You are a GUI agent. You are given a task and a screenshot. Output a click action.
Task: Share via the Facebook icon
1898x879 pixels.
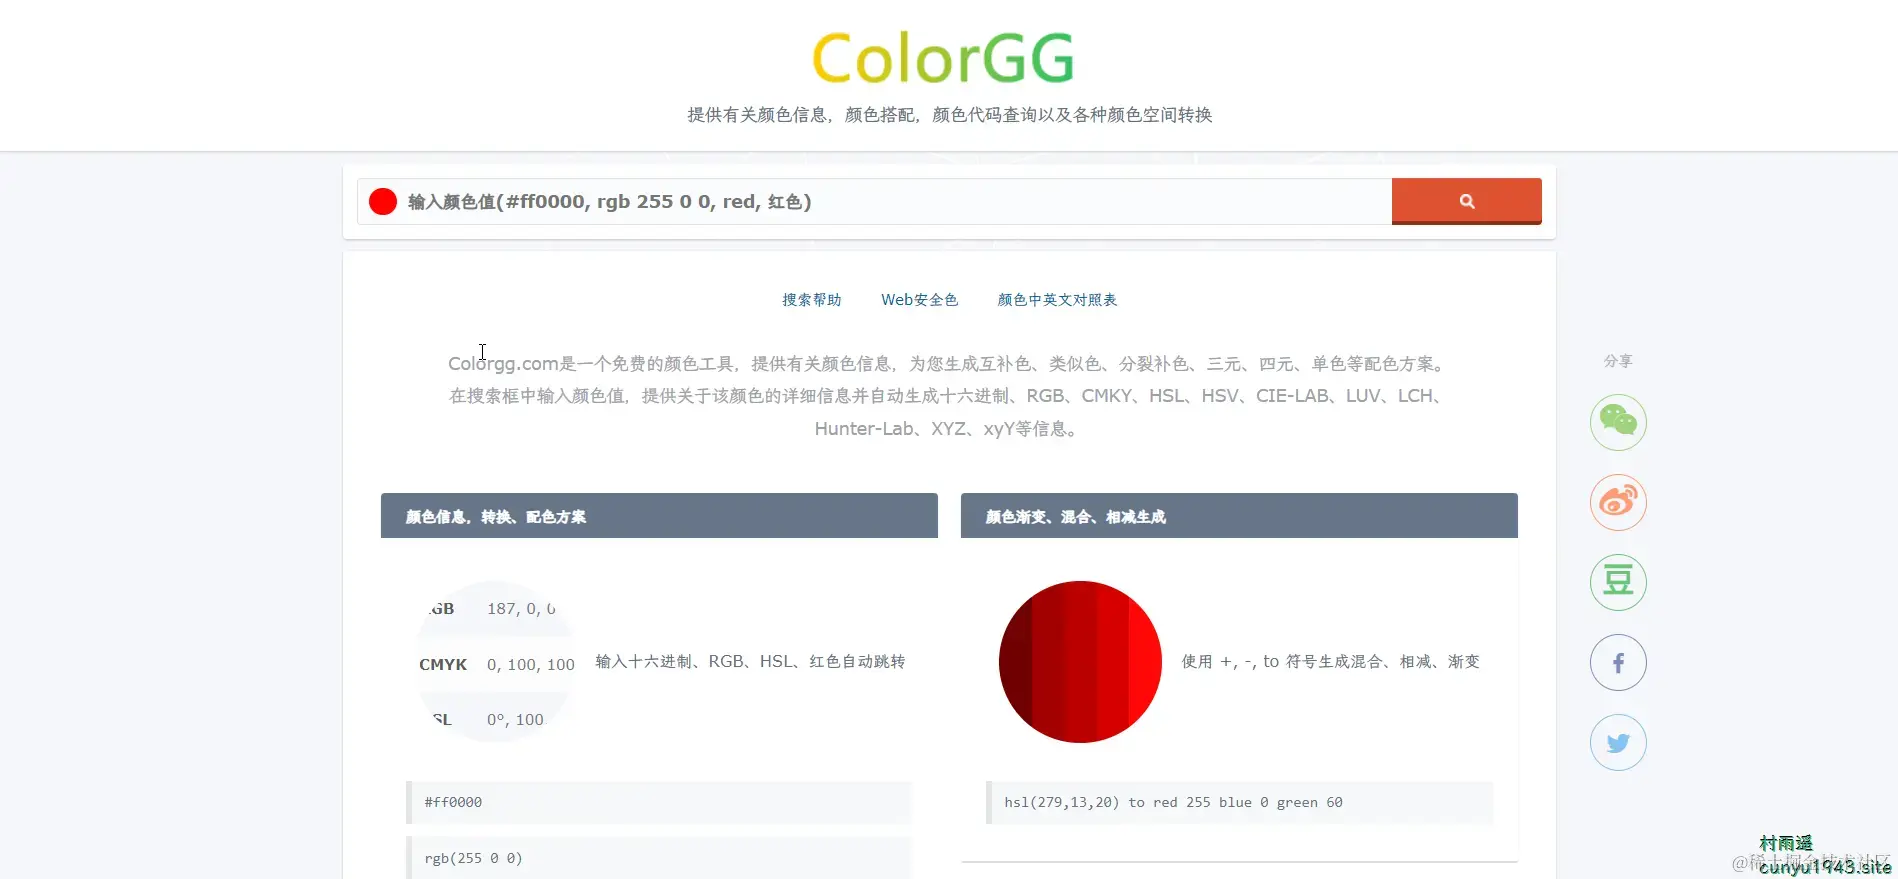[x=1618, y=662]
